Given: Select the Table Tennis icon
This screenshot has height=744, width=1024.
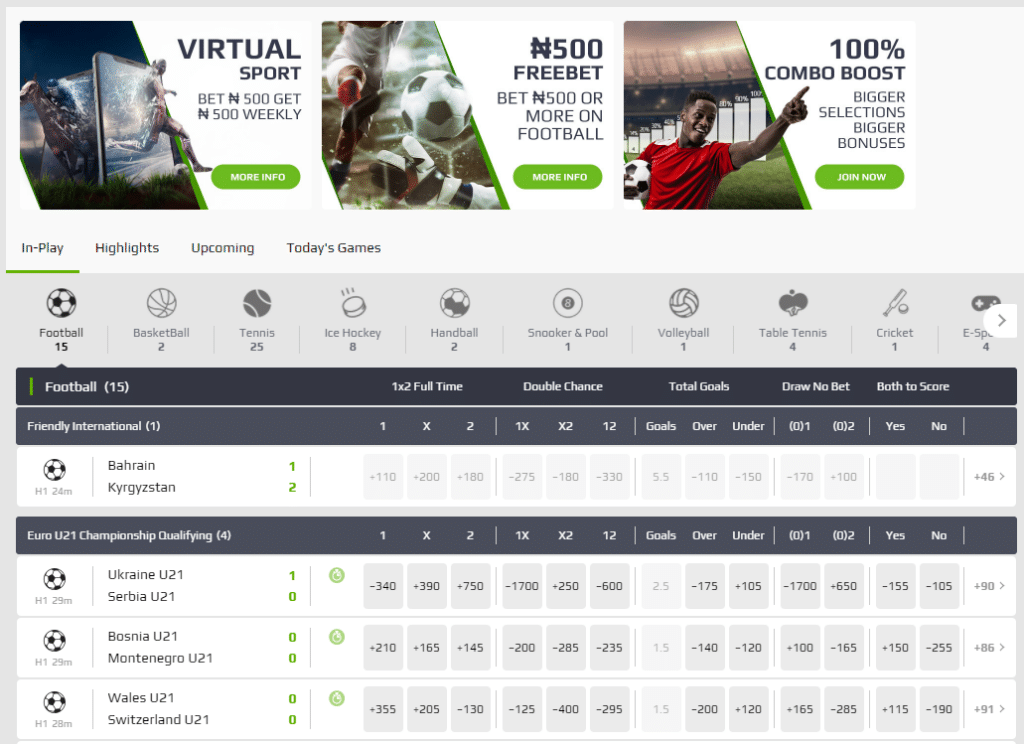Looking at the screenshot, I should pyautogui.click(x=792, y=303).
